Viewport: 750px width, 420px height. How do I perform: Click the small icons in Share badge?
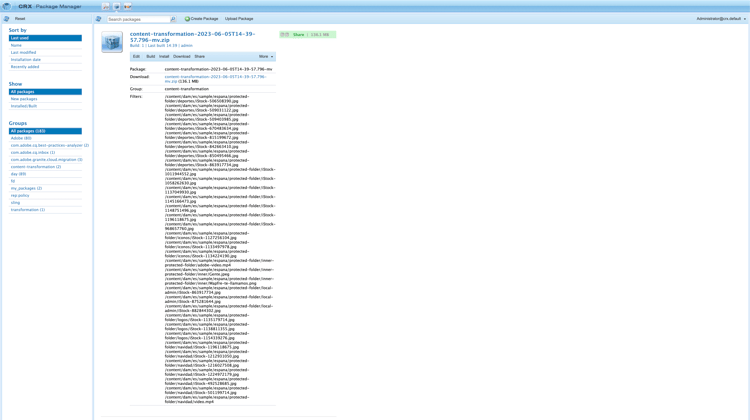pyautogui.click(x=285, y=34)
